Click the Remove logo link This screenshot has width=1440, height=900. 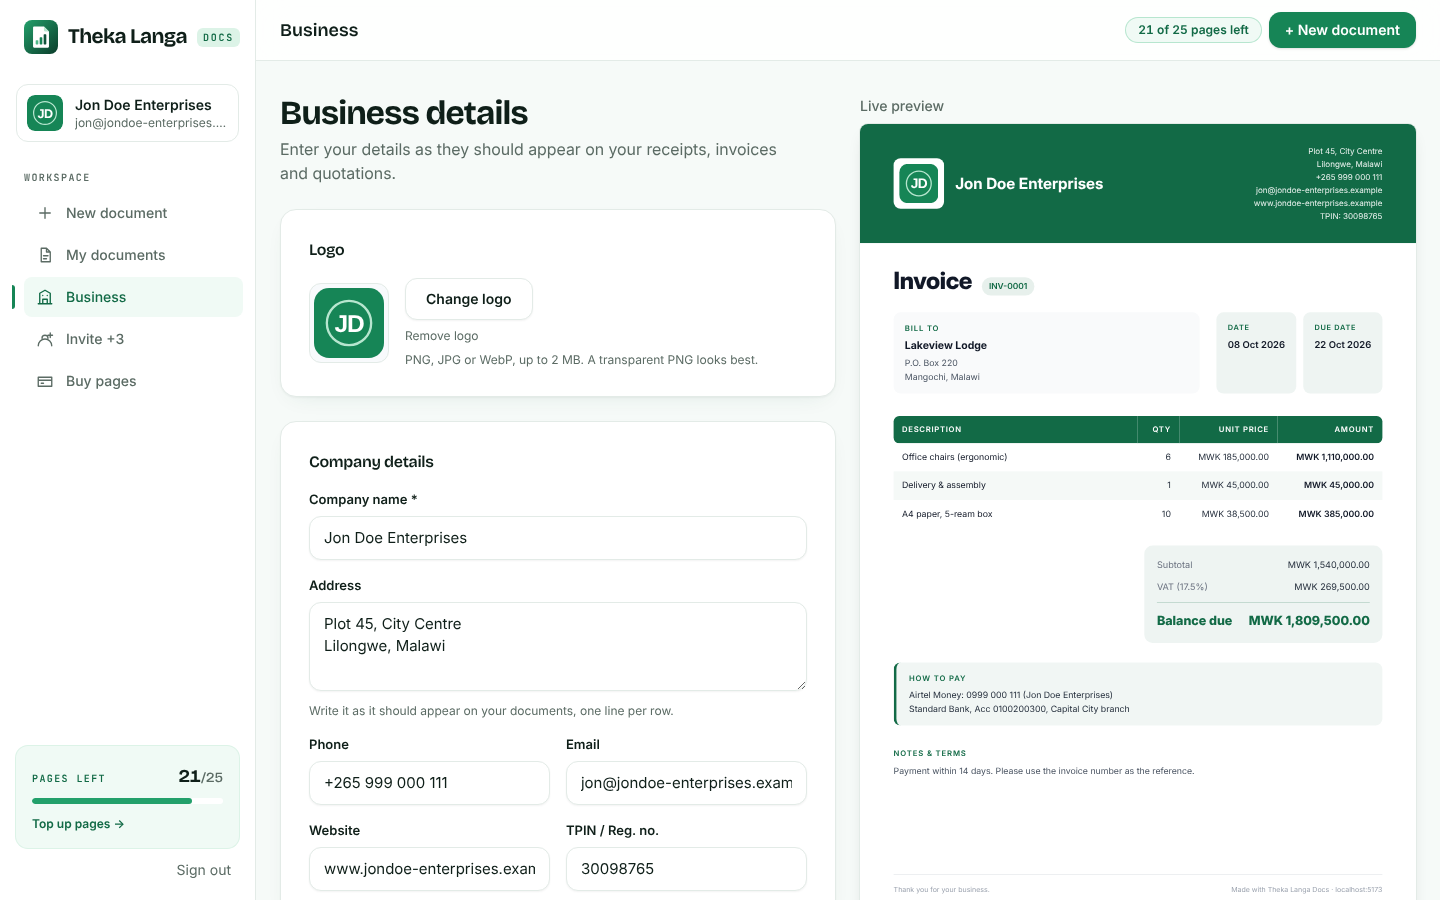pyautogui.click(x=442, y=336)
